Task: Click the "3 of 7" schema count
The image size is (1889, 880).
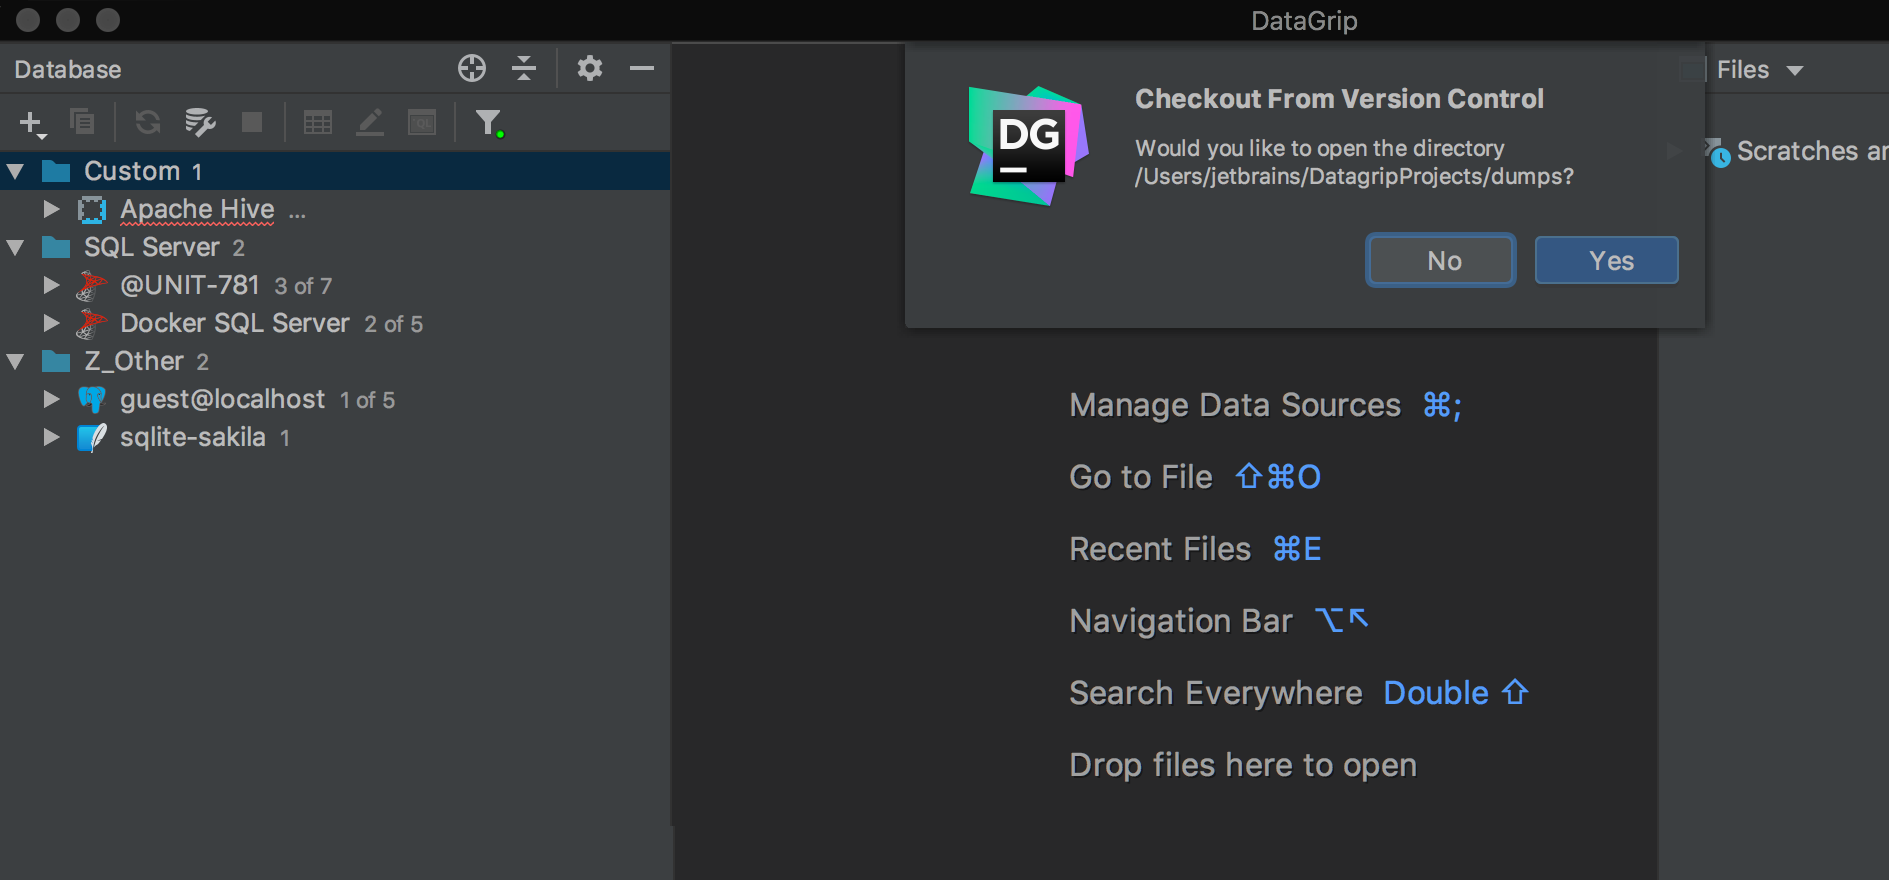Action: click(x=303, y=286)
